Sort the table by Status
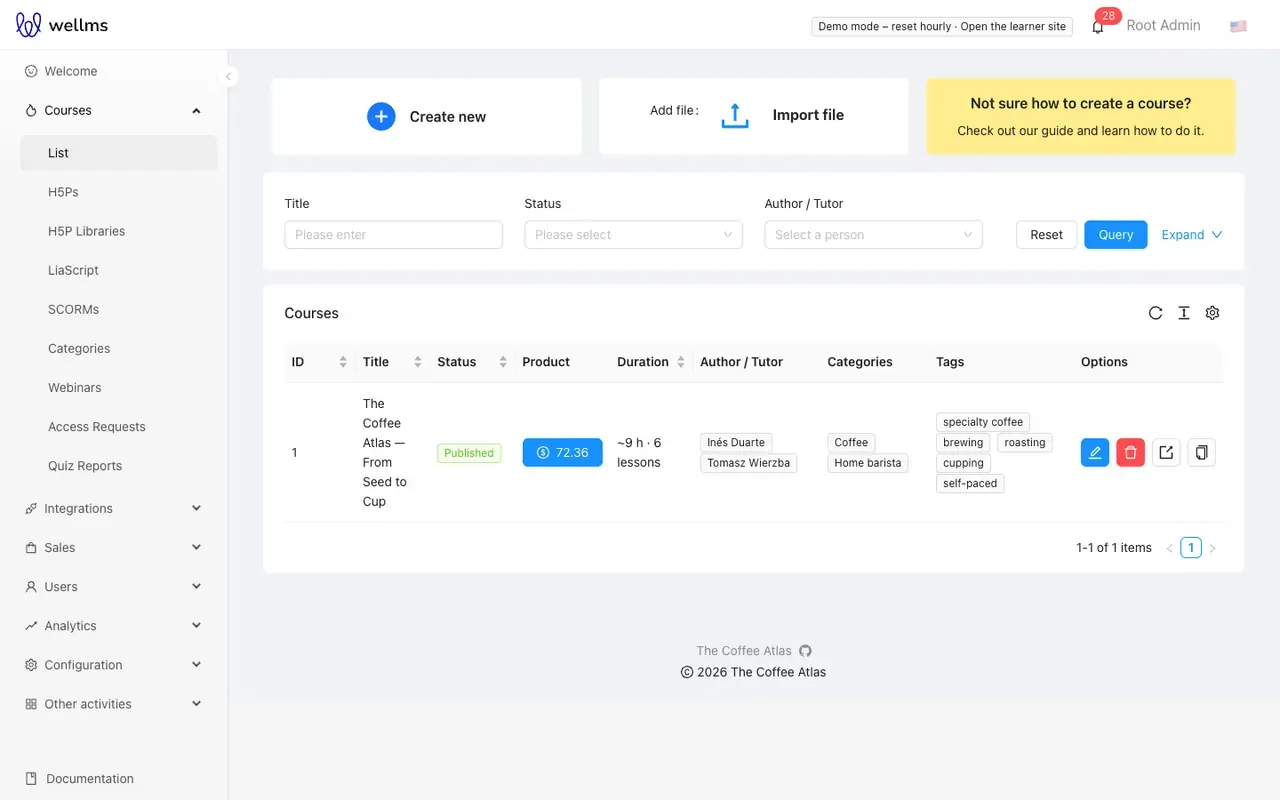 503,362
